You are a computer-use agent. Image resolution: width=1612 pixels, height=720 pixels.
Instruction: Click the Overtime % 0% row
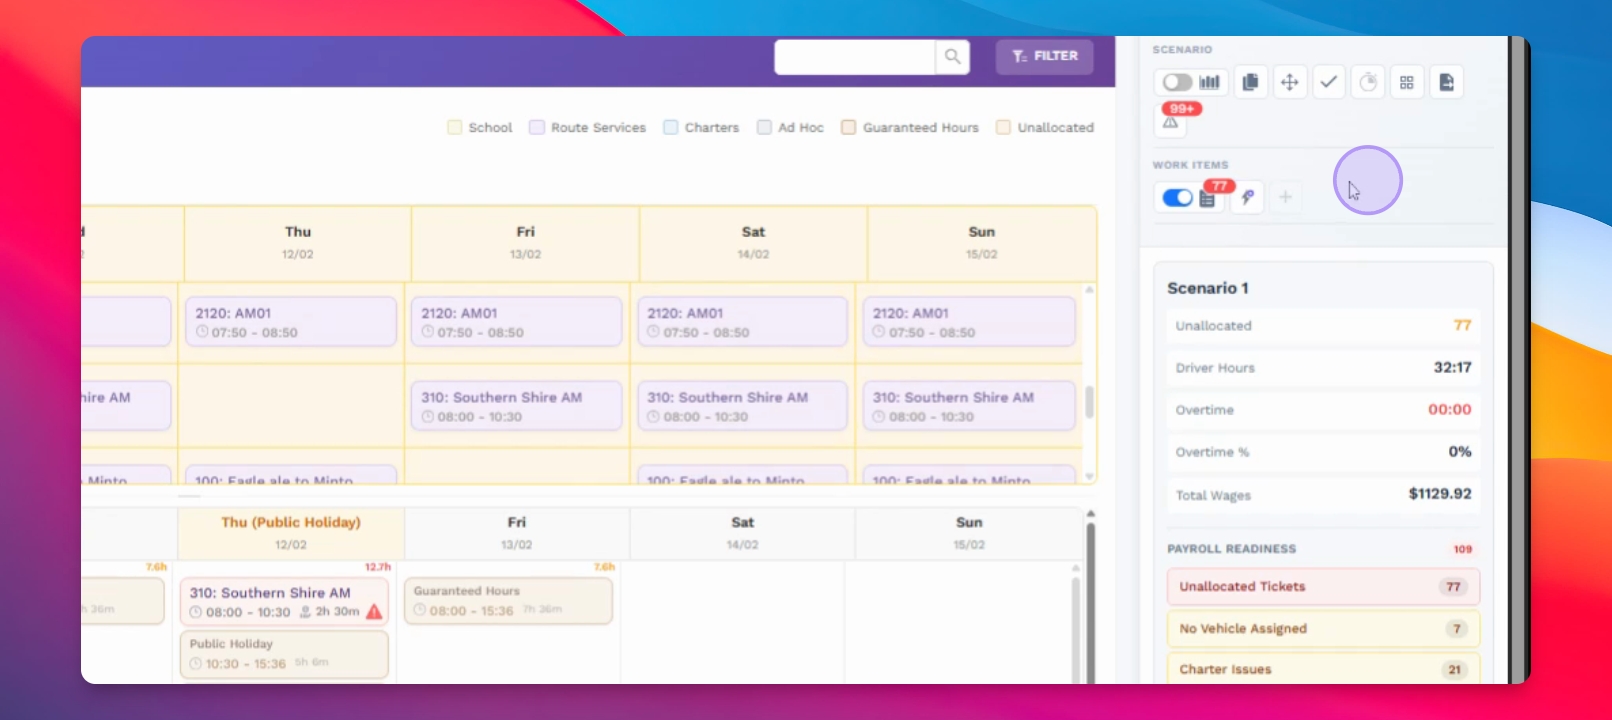[x=1323, y=452]
